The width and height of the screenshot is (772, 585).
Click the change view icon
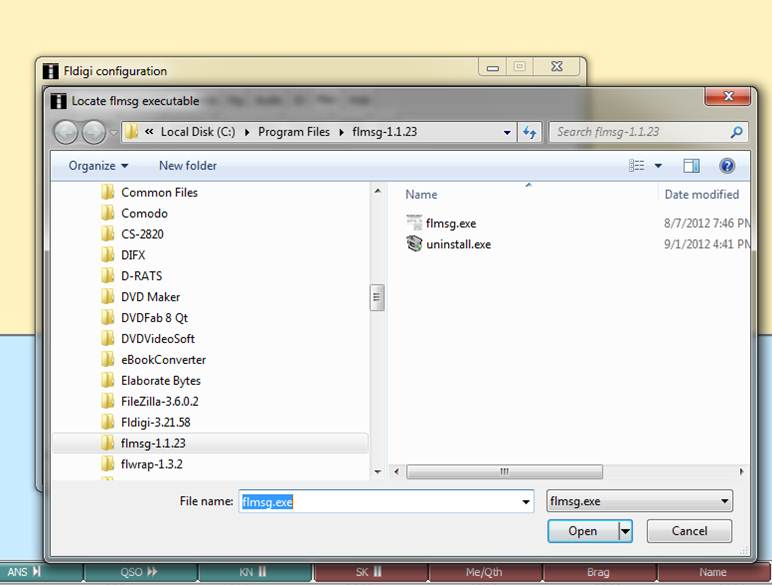pos(637,166)
